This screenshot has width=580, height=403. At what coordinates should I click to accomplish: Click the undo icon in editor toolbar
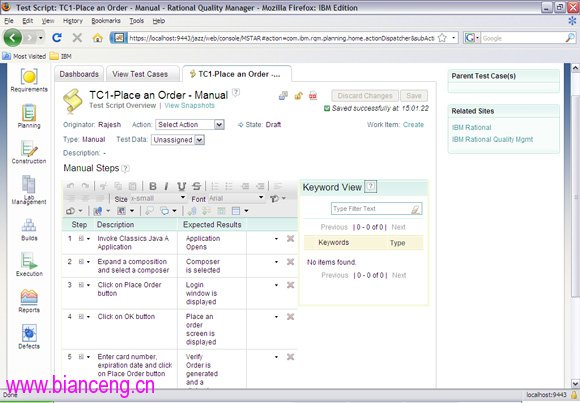click(x=70, y=186)
